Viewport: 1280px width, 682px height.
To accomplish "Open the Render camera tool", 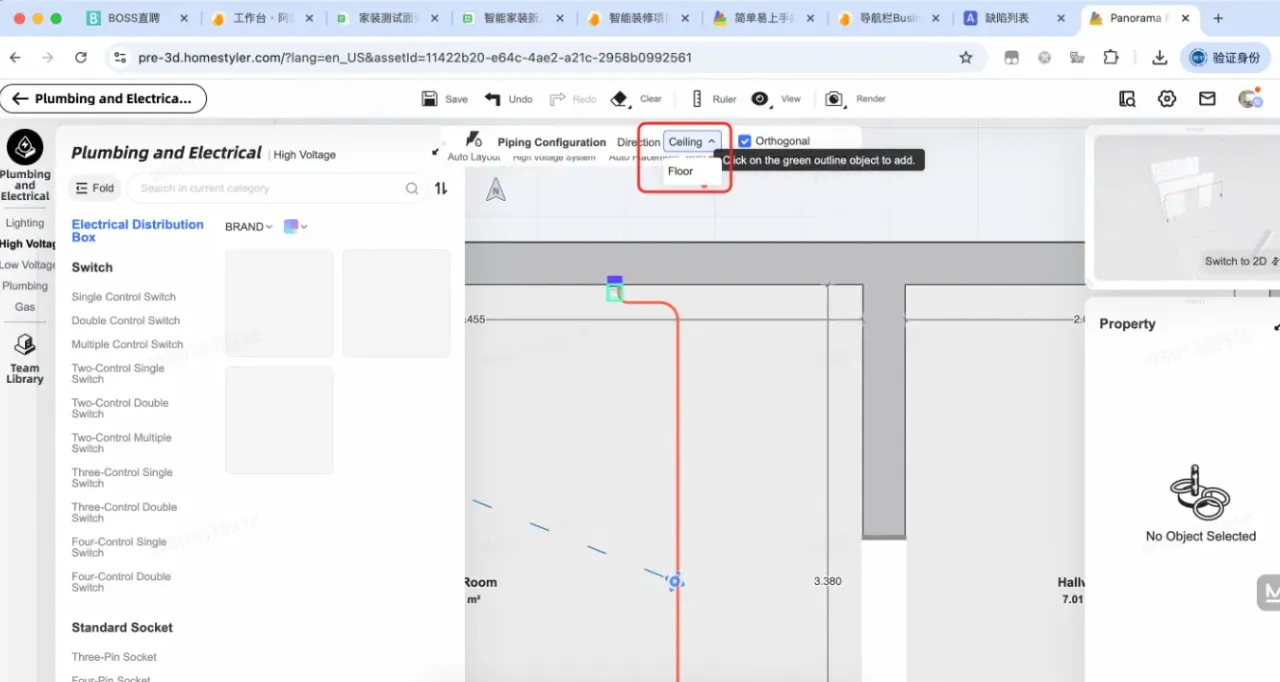I will point(834,99).
